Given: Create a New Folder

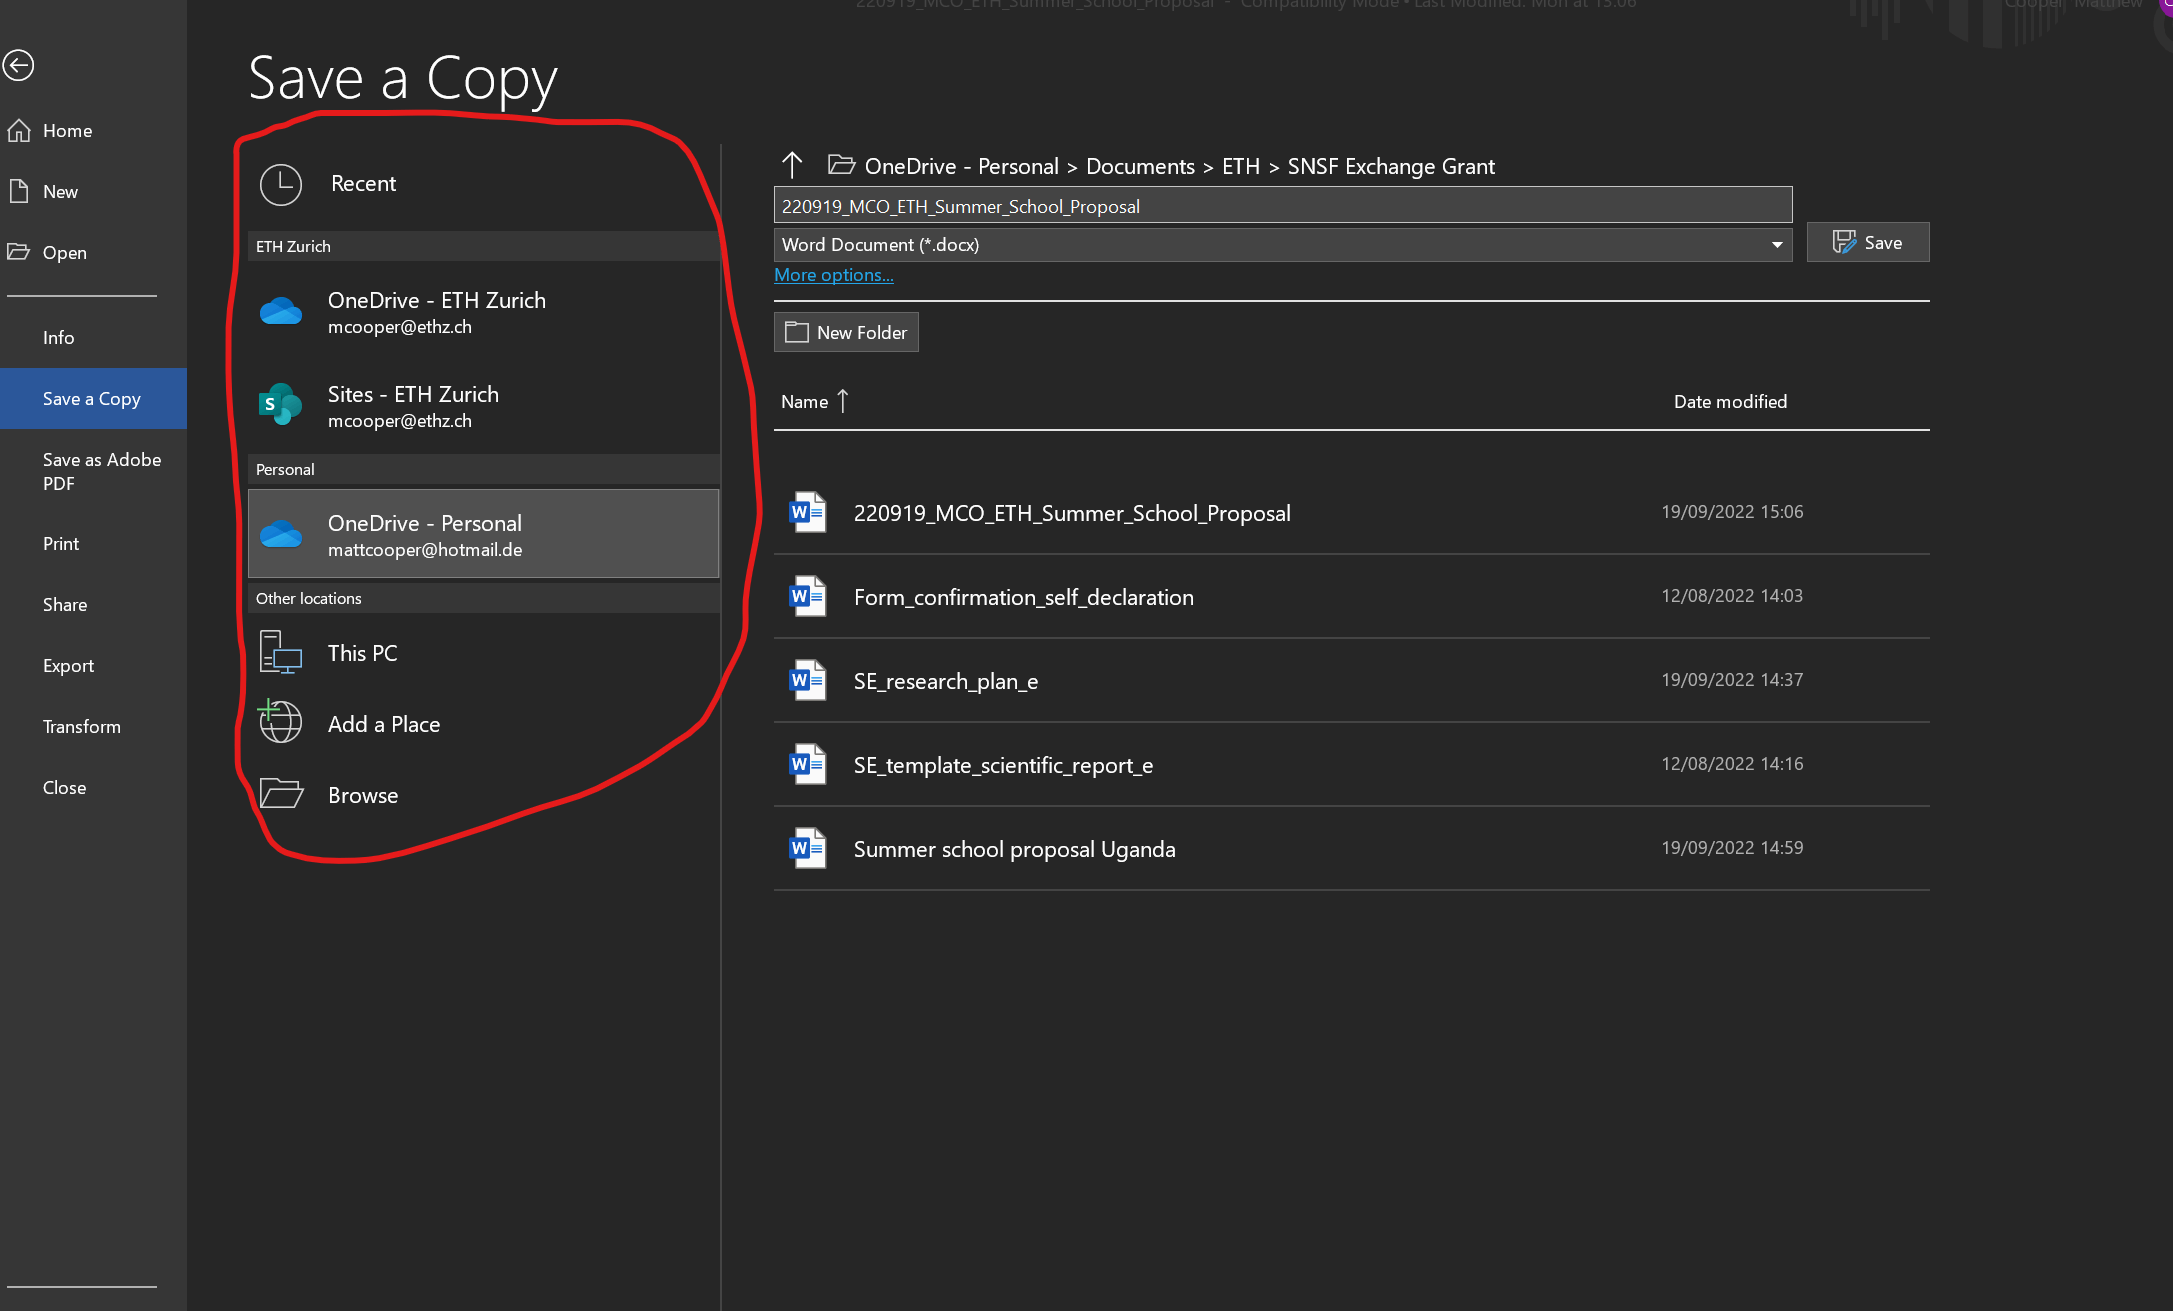Looking at the screenshot, I should coord(846,332).
